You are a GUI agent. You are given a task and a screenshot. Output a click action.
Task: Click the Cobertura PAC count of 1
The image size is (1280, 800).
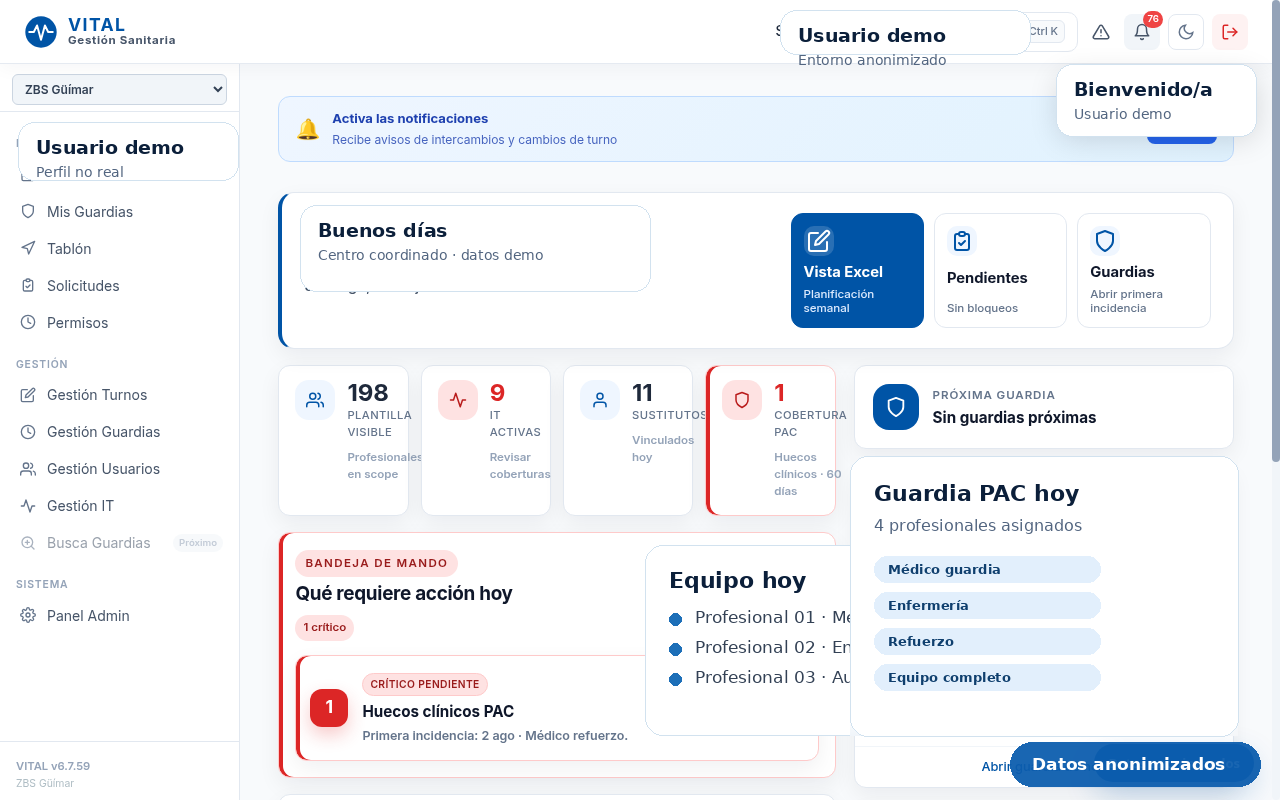click(x=780, y=393)
